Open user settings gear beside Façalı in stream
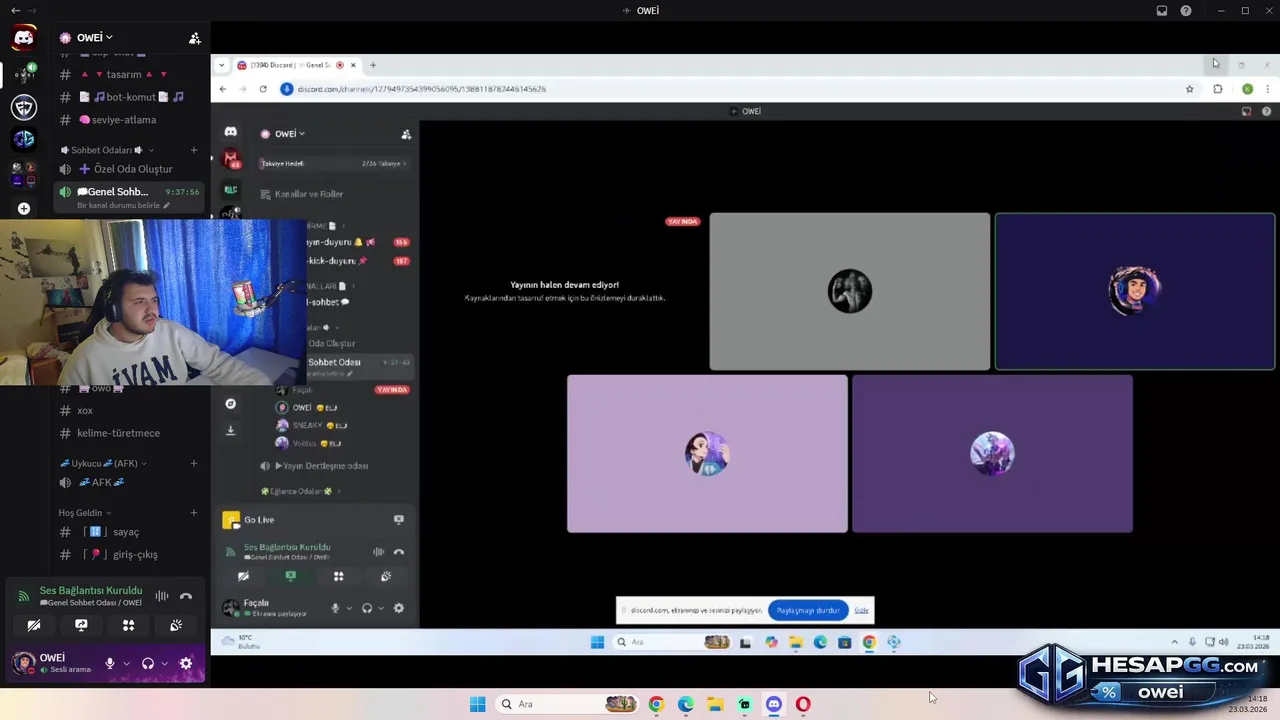The width and height of the screenshot is (1280, 720). [x=399, y=608]
